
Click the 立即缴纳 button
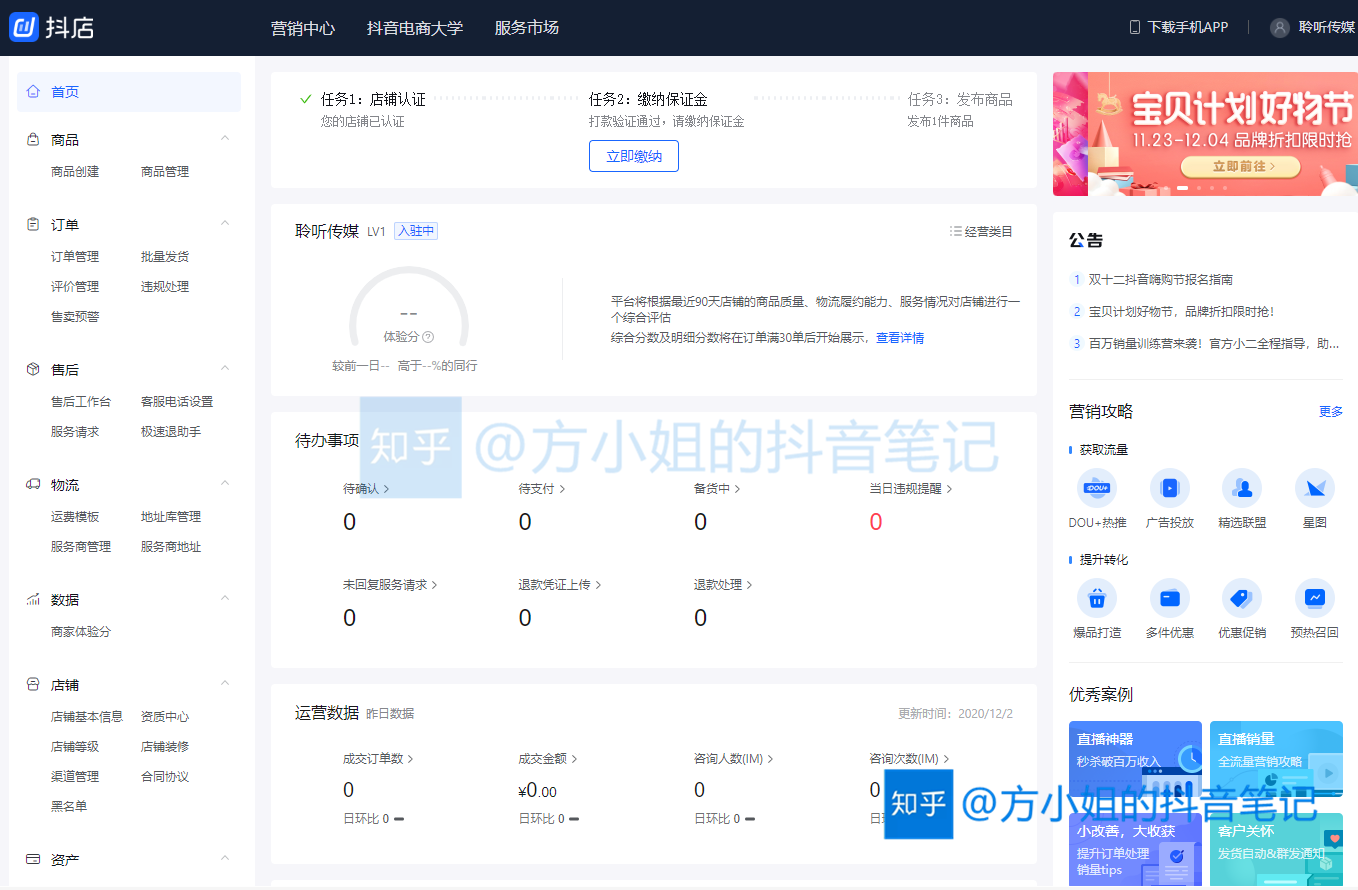(x=634, y=156)
